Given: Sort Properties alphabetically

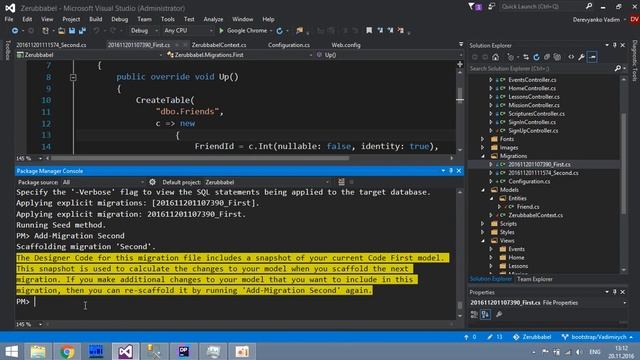Looking at the screenshot, I should point(485,314).
